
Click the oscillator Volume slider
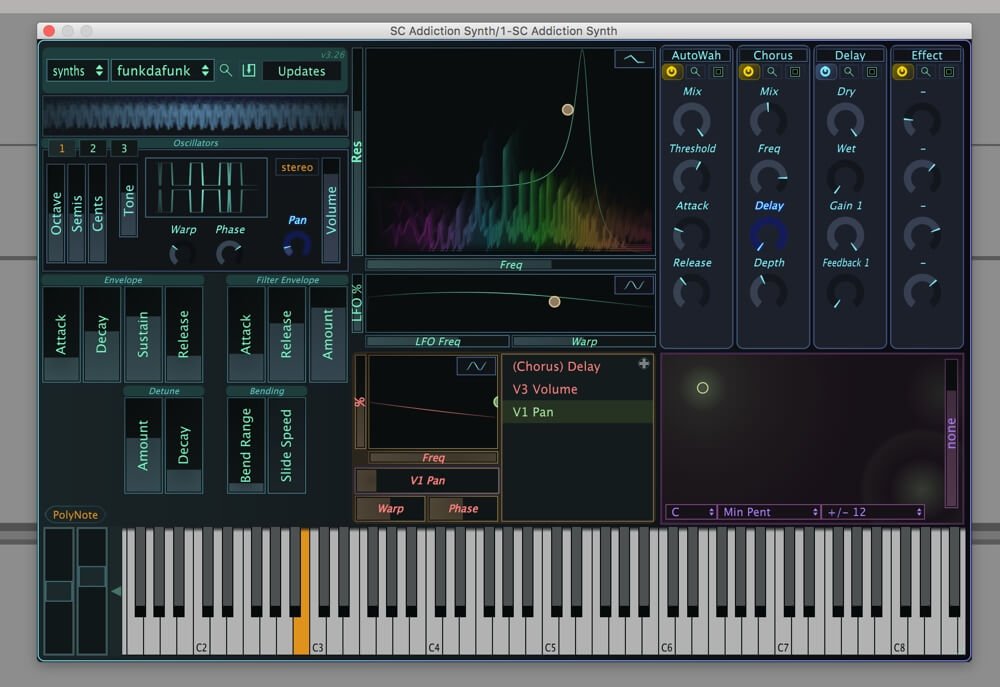click(331, 210)
